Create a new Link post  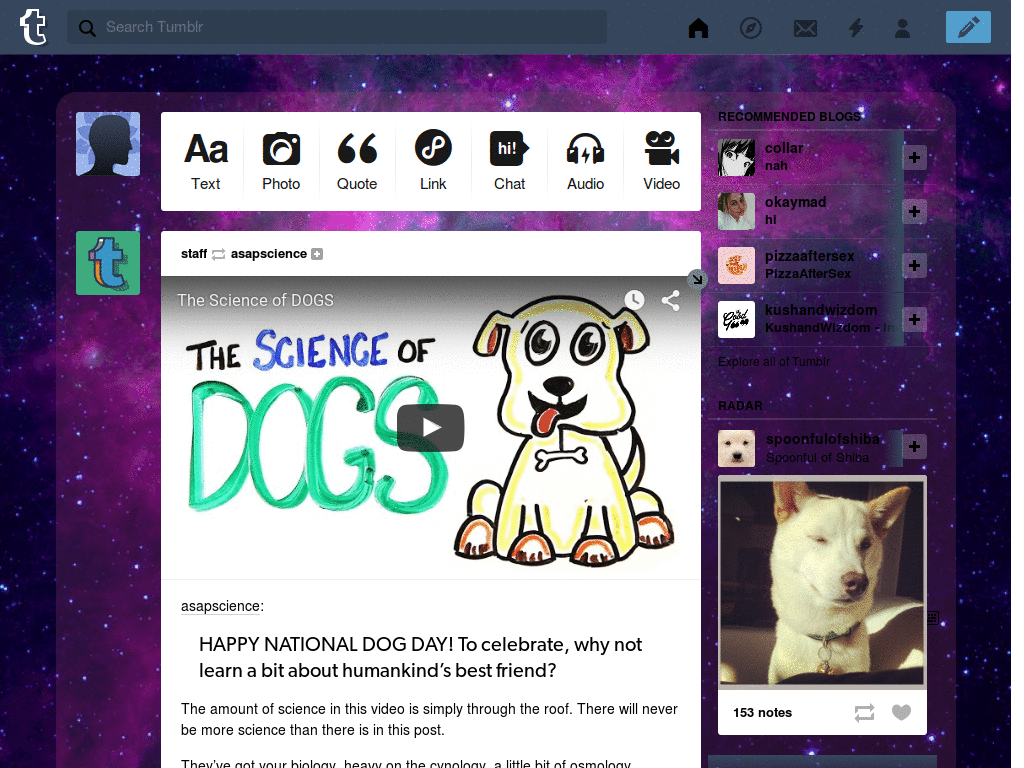(433, 161)
